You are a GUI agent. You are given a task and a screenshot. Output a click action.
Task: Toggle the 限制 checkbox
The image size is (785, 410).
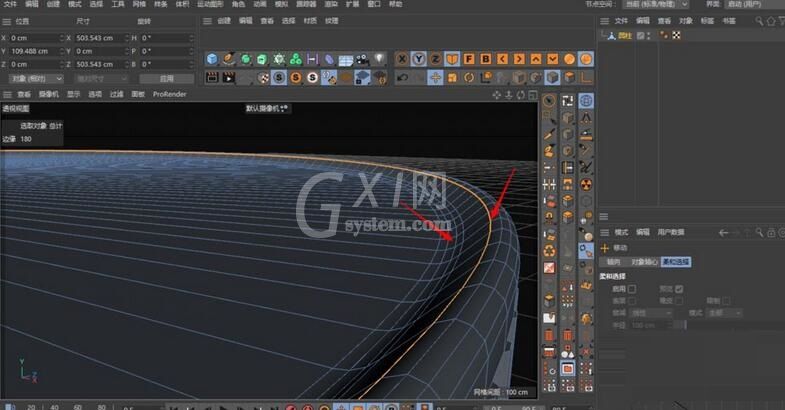(x=726, y=301)
